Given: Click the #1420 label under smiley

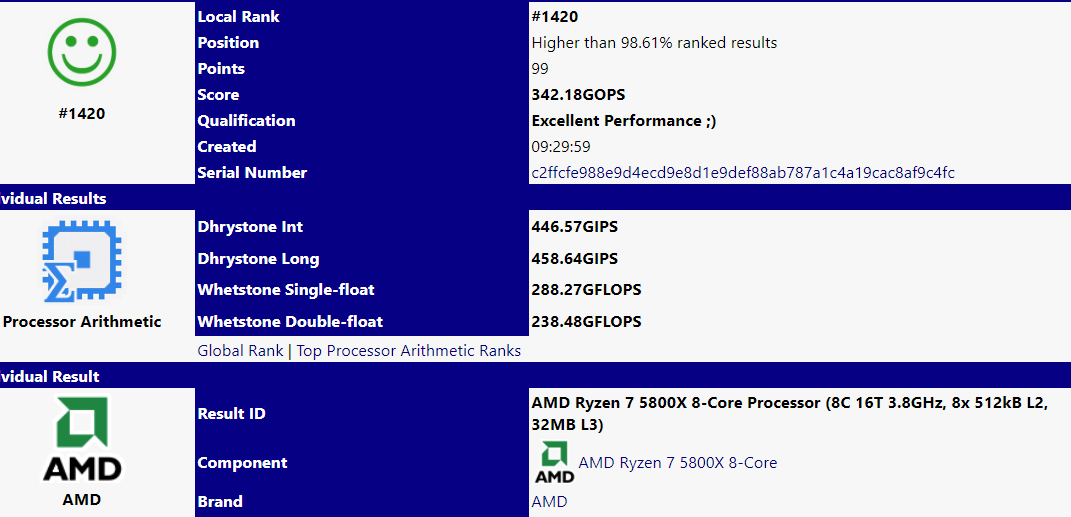Looking at the screenshot, I should click(x=82, y=114).
